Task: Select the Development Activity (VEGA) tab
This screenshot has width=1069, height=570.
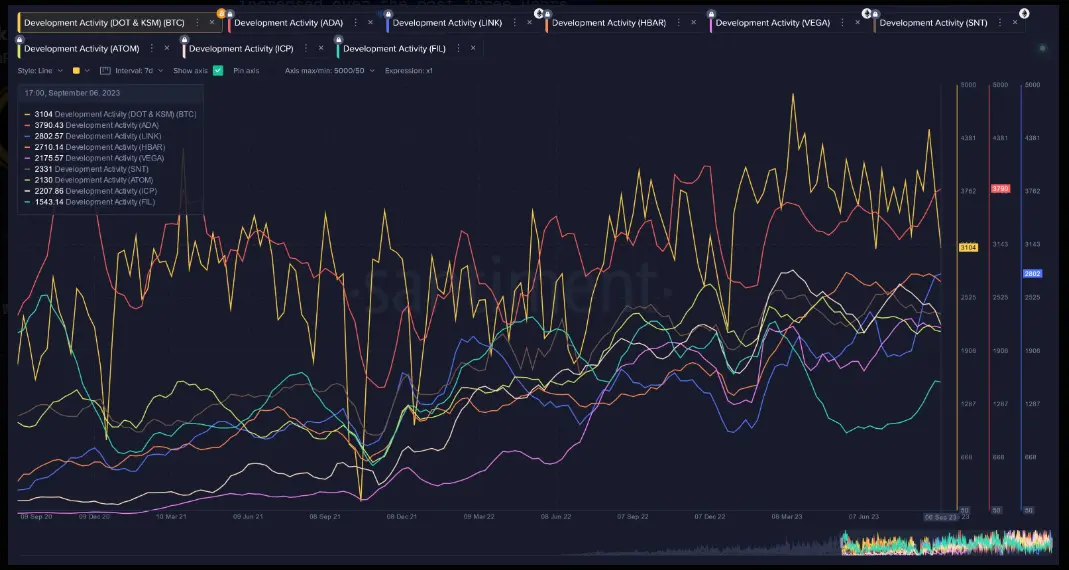Action: [x=772, y=22]
